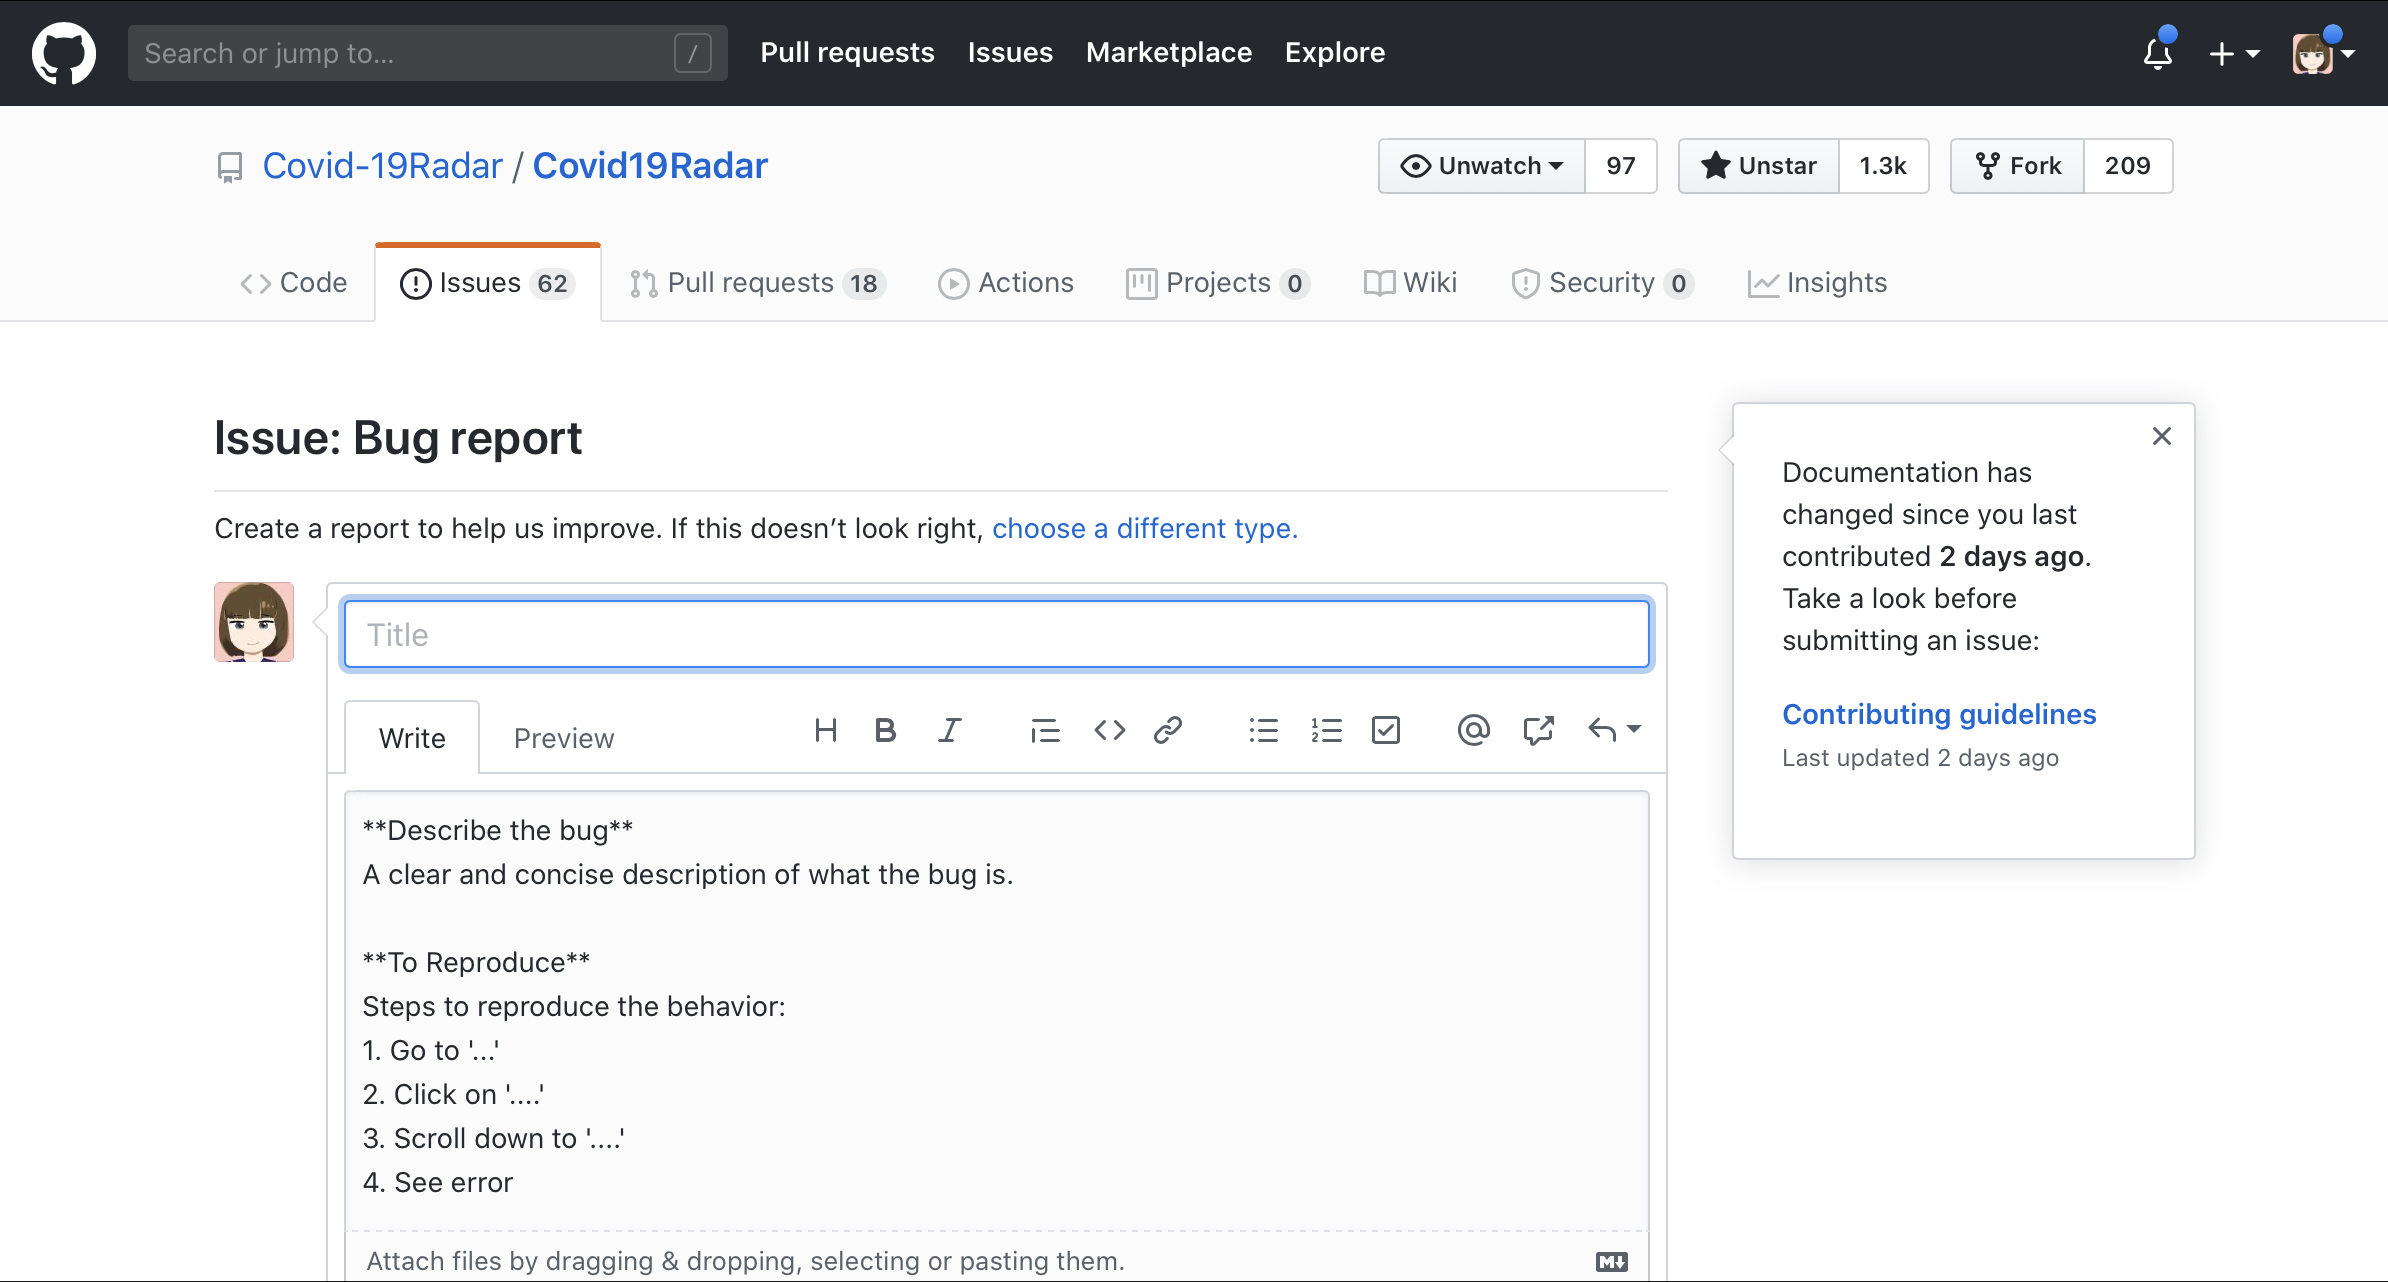Apply bold formatting from toolbar
Viewport: 2388px width, 1282px height.
pyautogui.click(x=885, y=731)
